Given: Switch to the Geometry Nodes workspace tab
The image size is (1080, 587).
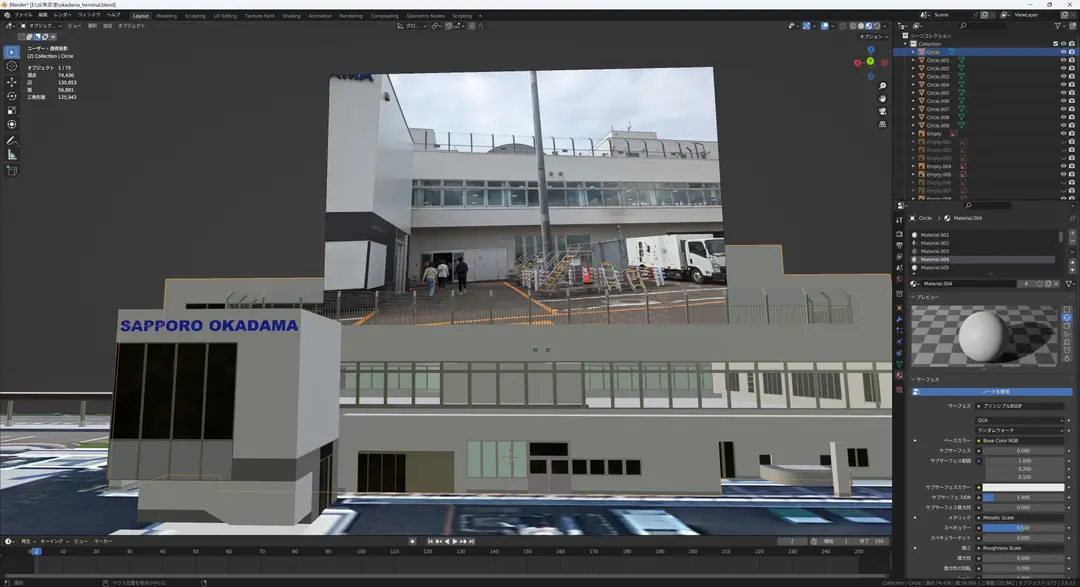Looking at the screenshot, I should 425,15.
